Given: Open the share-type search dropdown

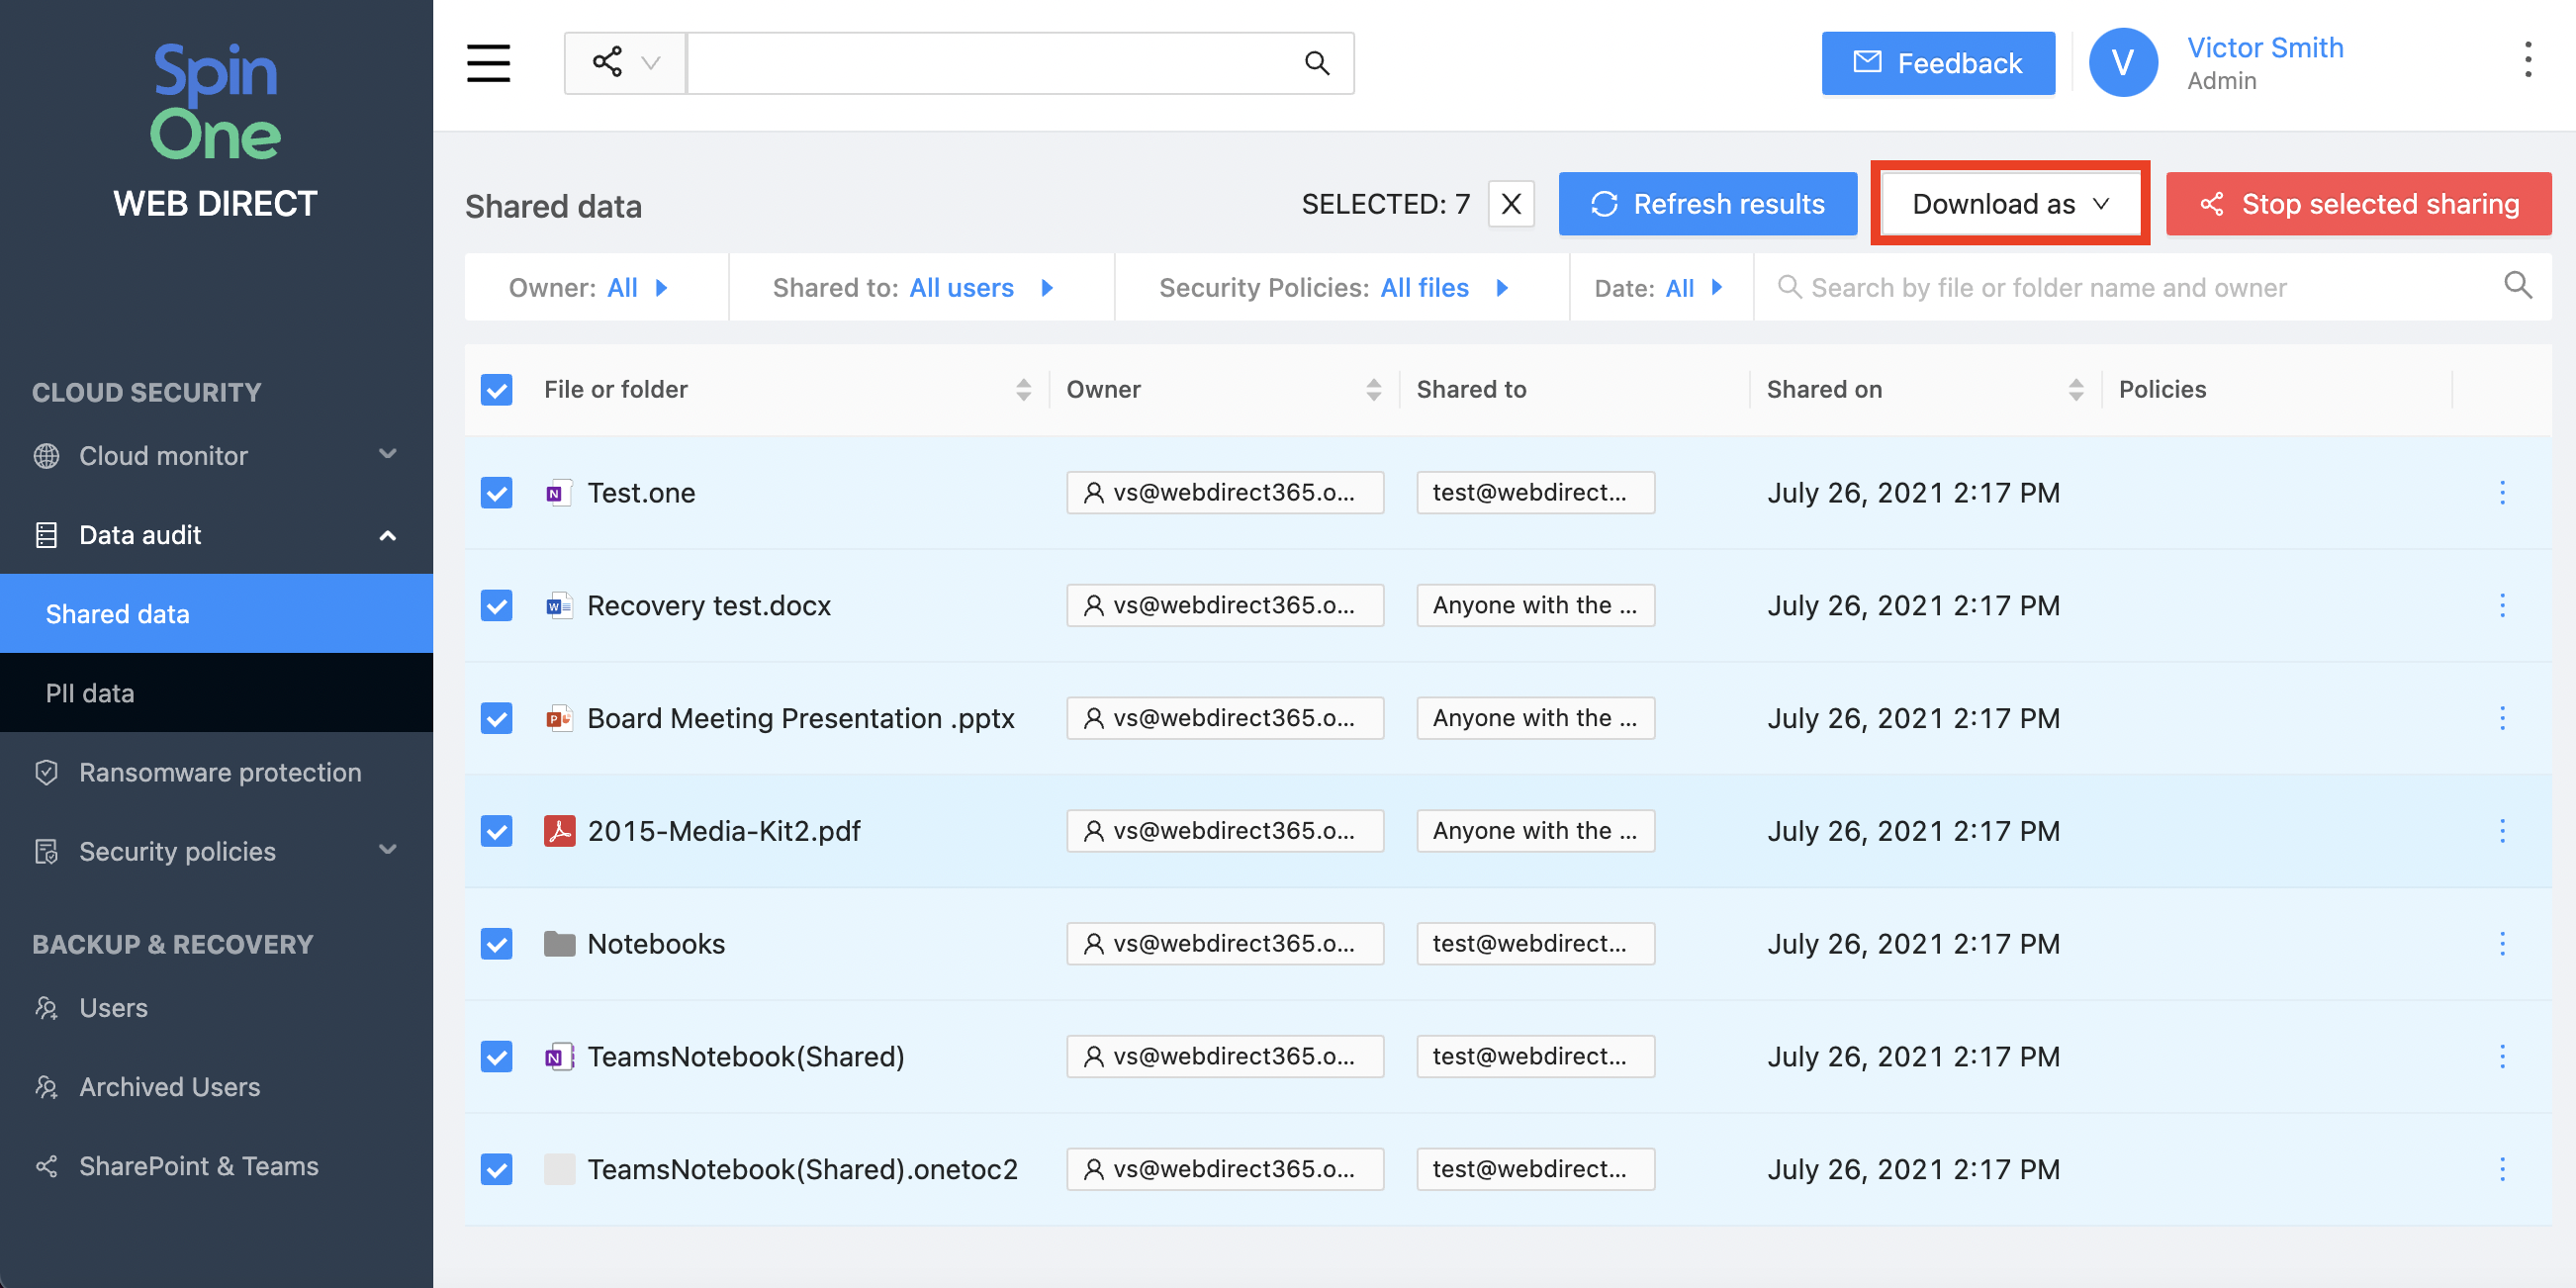Looking at the screenshot, I should (x=625, y=63).
